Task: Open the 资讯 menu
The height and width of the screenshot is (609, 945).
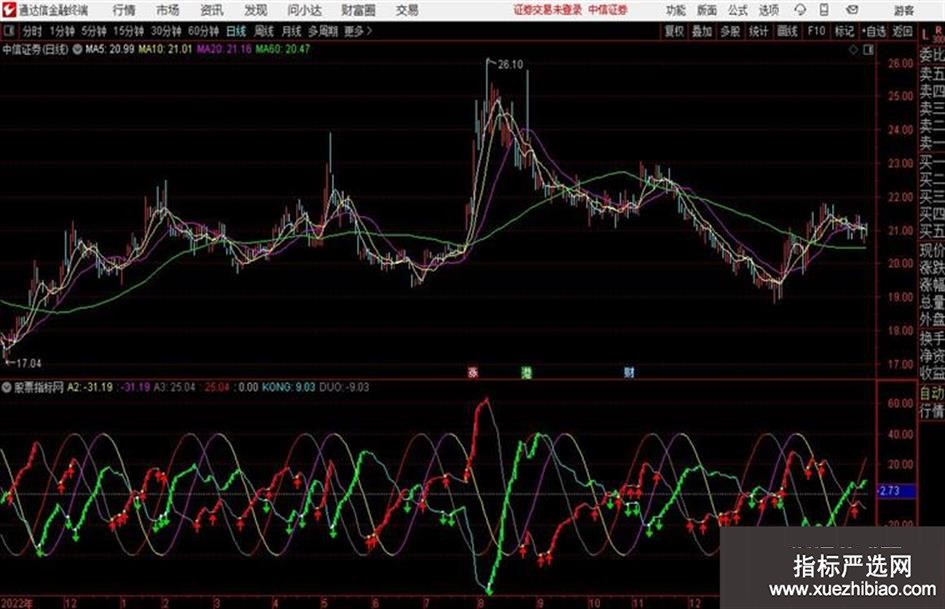Action: tap(212, 10)
